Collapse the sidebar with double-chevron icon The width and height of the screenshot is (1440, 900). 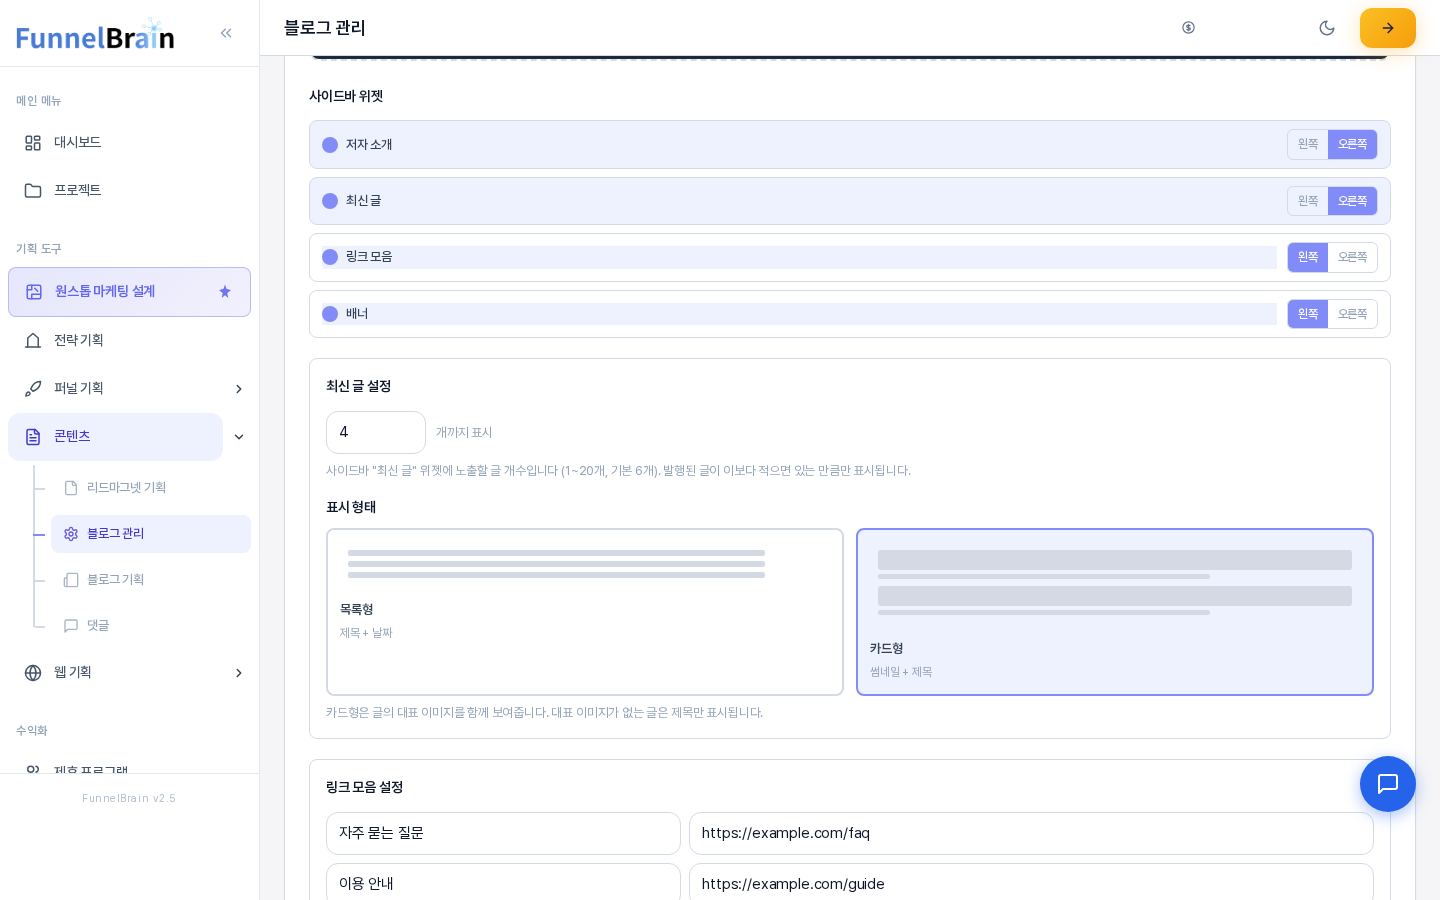point(226,33)
